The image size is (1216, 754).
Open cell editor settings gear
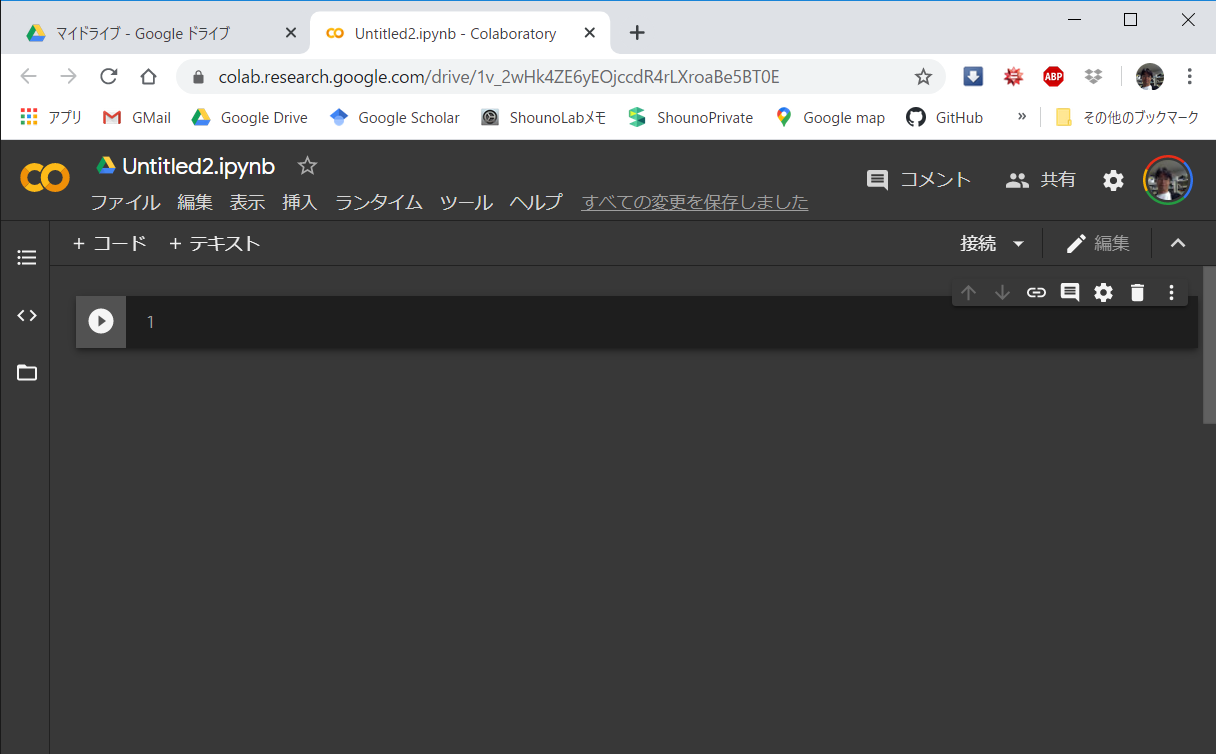pyautogui.click(x=1103, y=292)
